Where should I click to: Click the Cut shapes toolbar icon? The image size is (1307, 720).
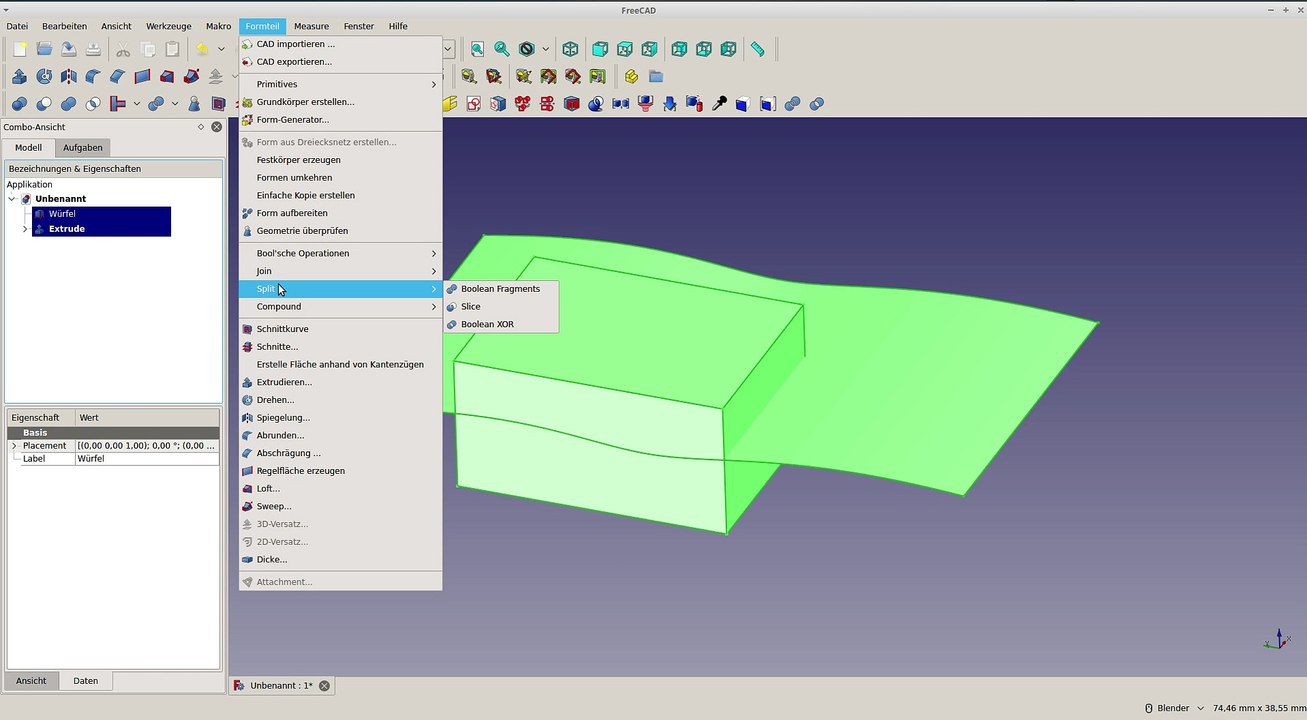pyautogui.click(x=44, y=104)
